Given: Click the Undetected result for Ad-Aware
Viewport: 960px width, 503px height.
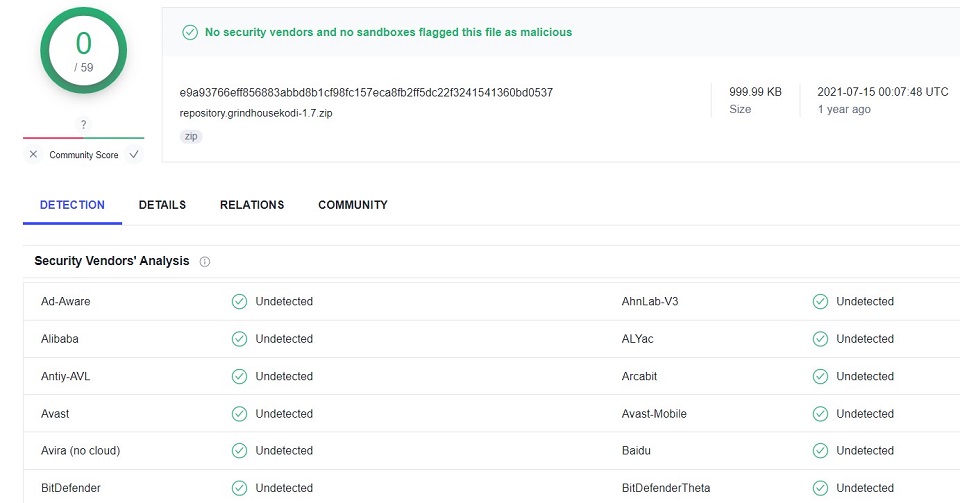Looking at the screenshot, I should pyautogui.click(x=284, y=302).
